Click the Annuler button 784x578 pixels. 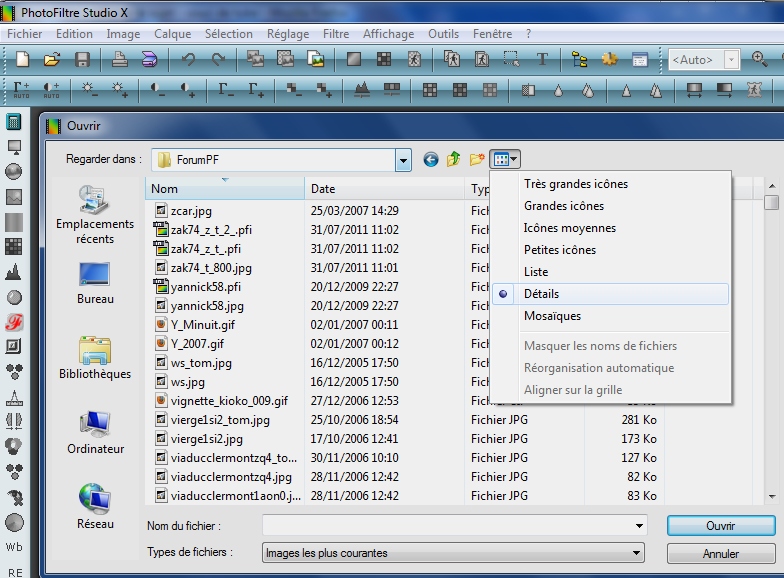tap(721, 554)
